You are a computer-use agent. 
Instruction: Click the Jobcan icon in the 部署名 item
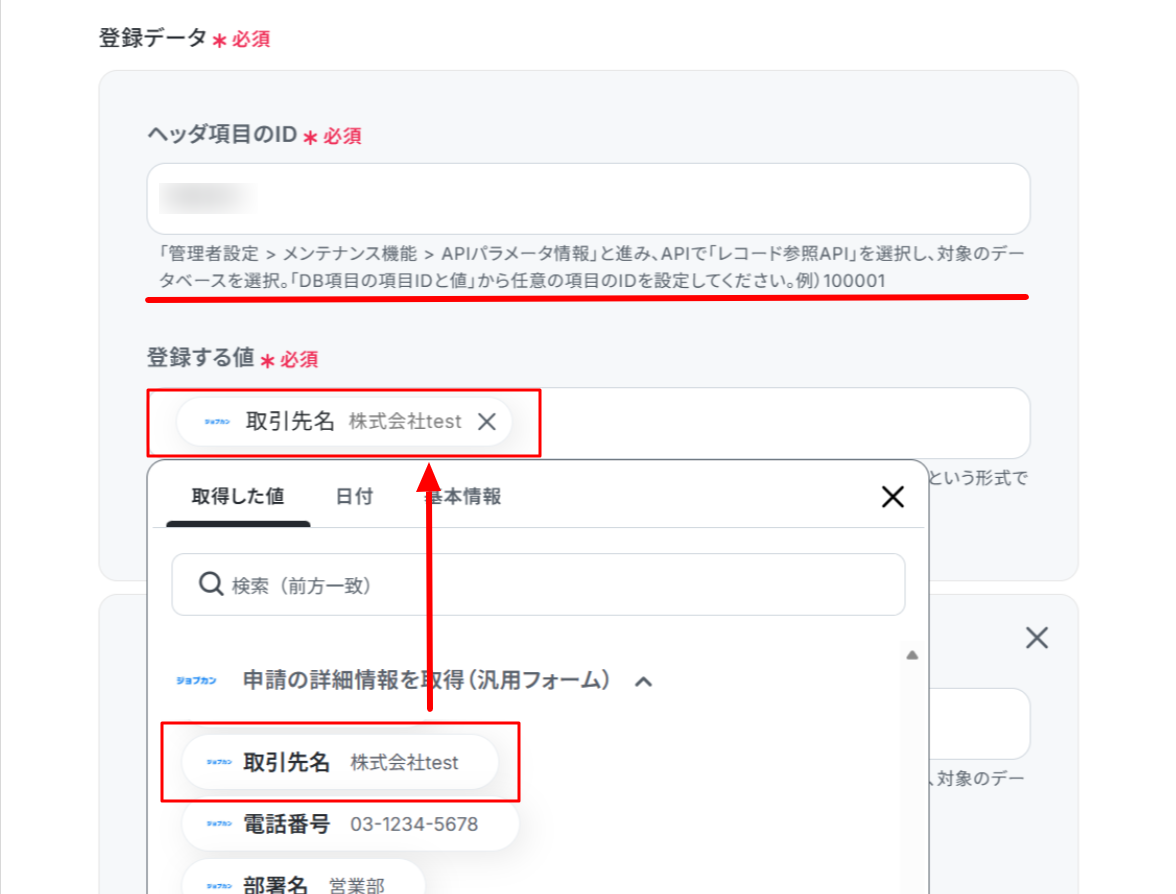pos(219,886)
